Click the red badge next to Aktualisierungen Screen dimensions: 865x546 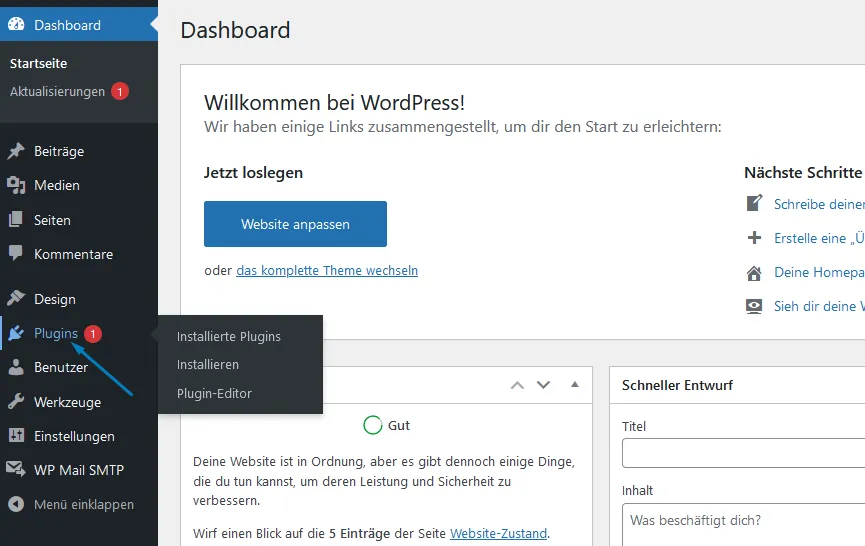tap(120, 92)
